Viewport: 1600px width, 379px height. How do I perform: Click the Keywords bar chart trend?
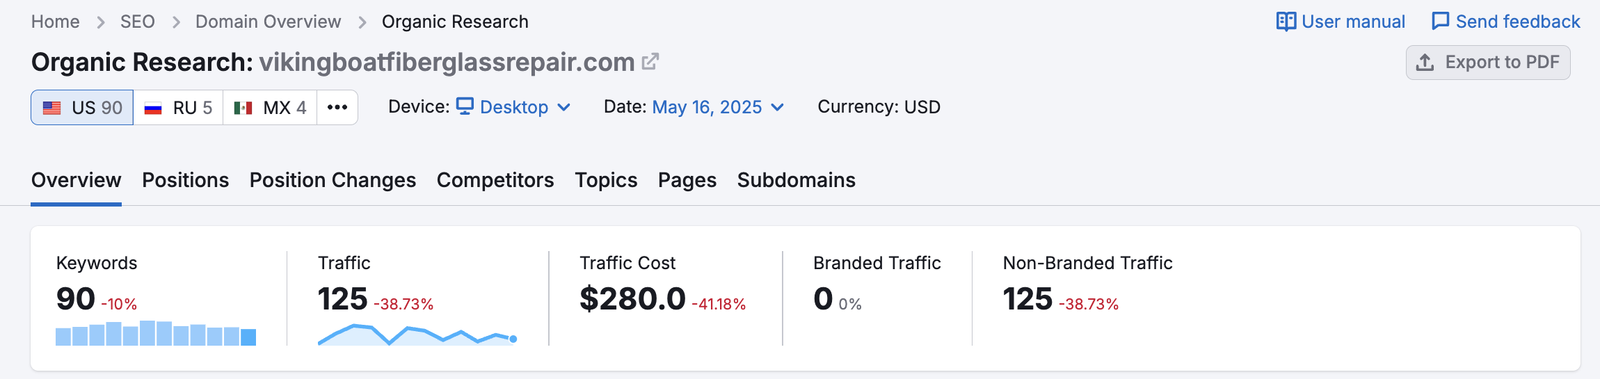tap(156, 333)
